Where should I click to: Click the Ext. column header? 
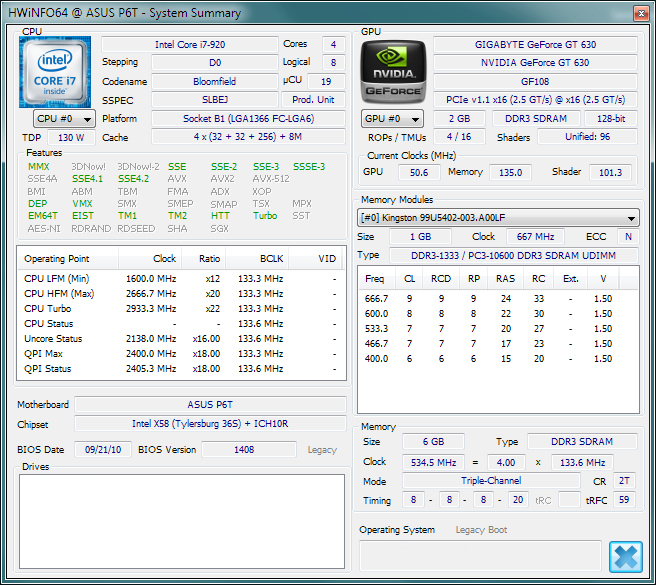click(570, 279)
